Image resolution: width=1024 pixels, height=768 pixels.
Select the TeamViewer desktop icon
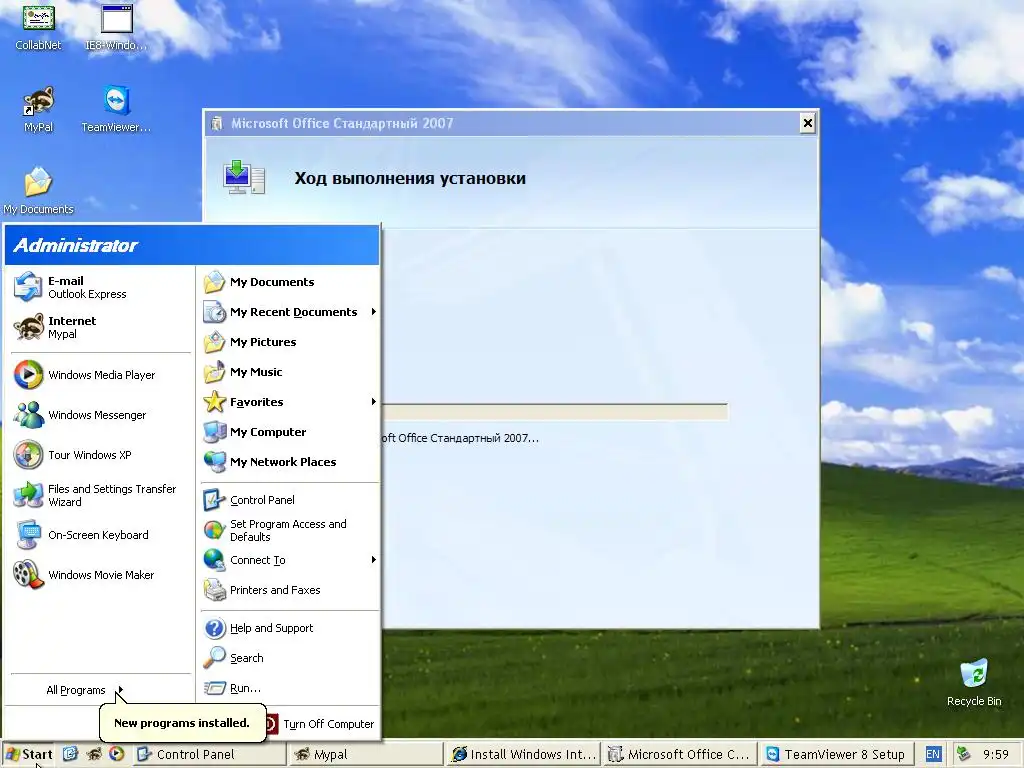[116, 109]
